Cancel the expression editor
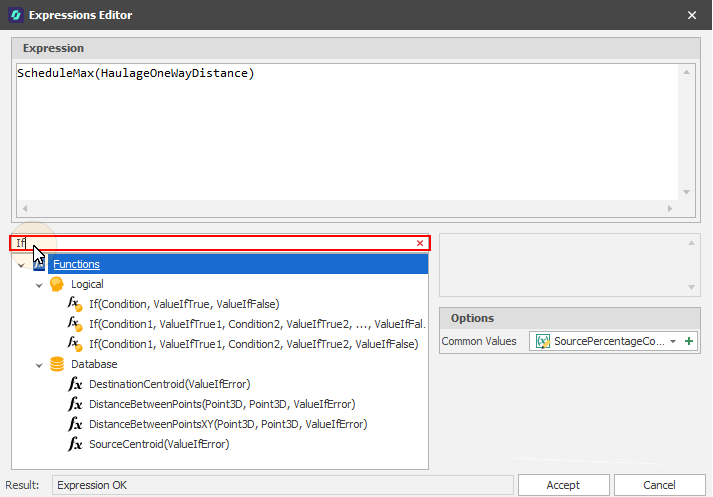The height and width of the screenshot is (497, 713). tap(659, 485)
